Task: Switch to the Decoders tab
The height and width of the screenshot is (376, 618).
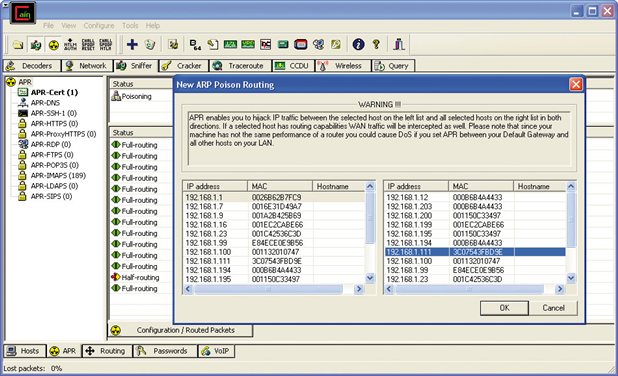Action: pyautogui.click(x=32, y=66)
